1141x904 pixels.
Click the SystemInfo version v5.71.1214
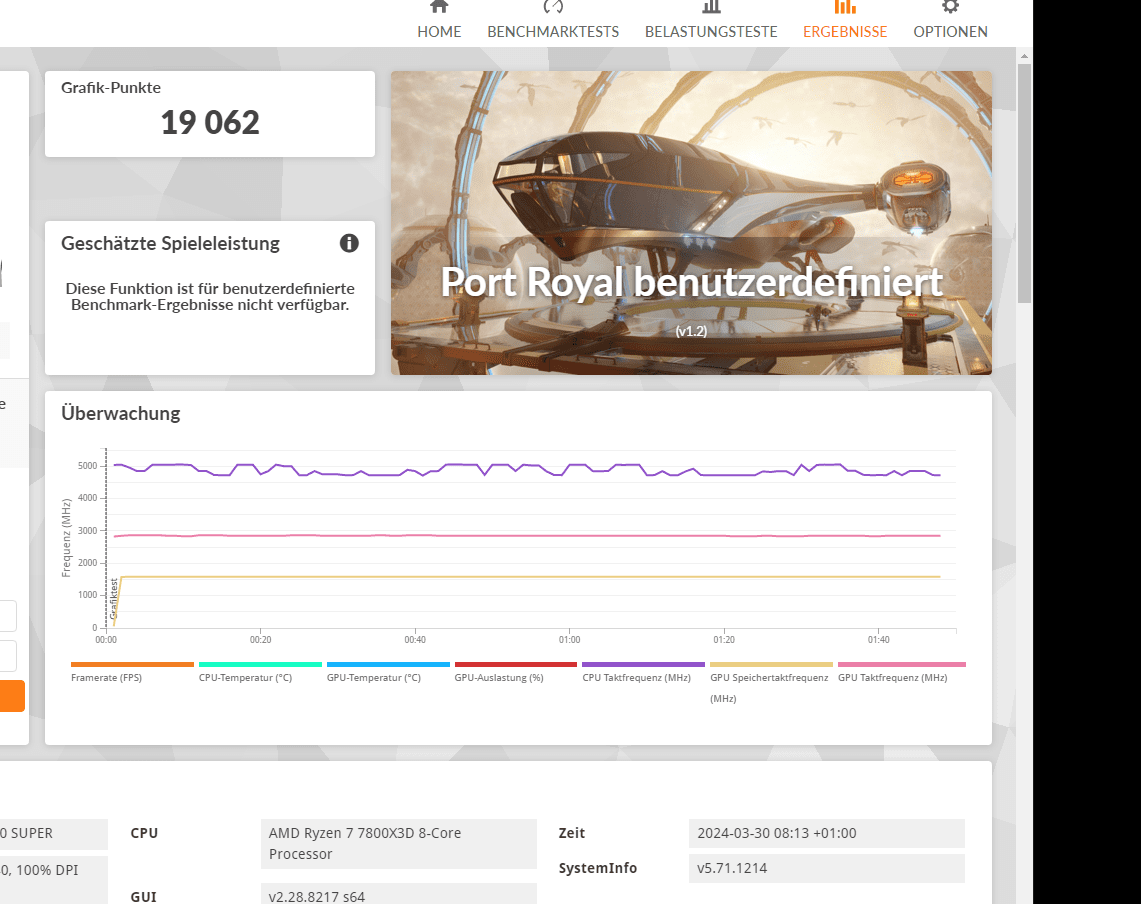pyautogui.click(x=827, y=868)
